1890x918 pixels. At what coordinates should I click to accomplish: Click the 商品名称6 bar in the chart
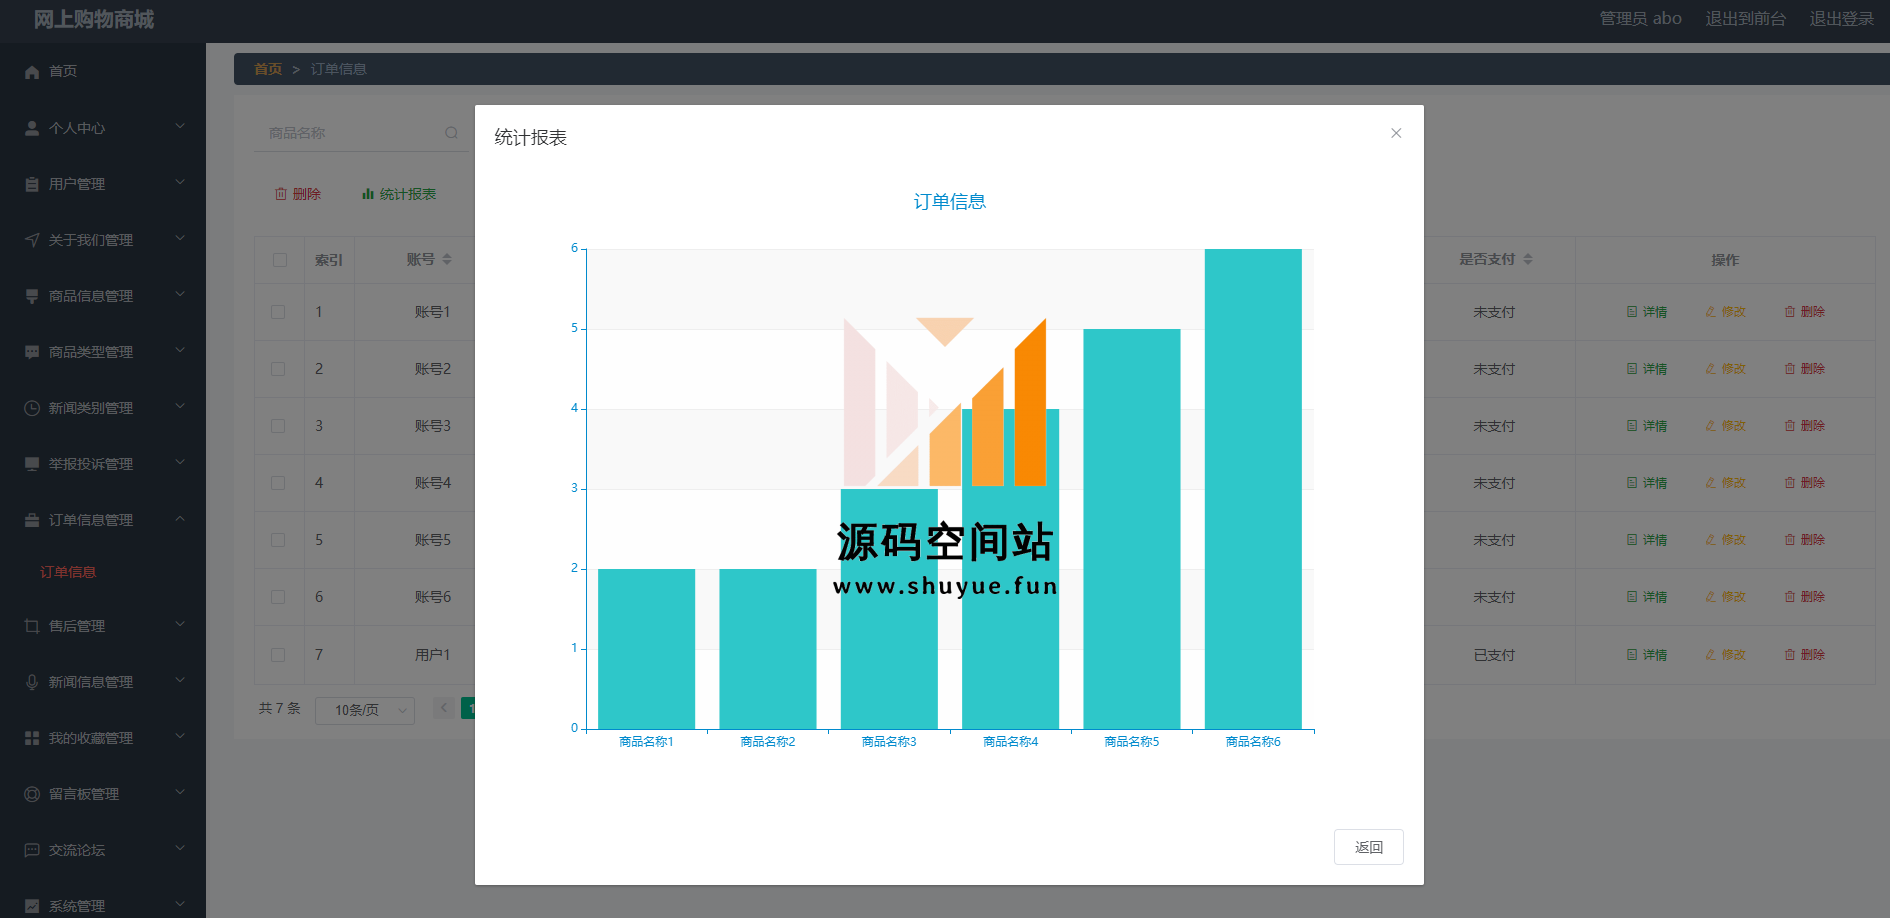1253,489
